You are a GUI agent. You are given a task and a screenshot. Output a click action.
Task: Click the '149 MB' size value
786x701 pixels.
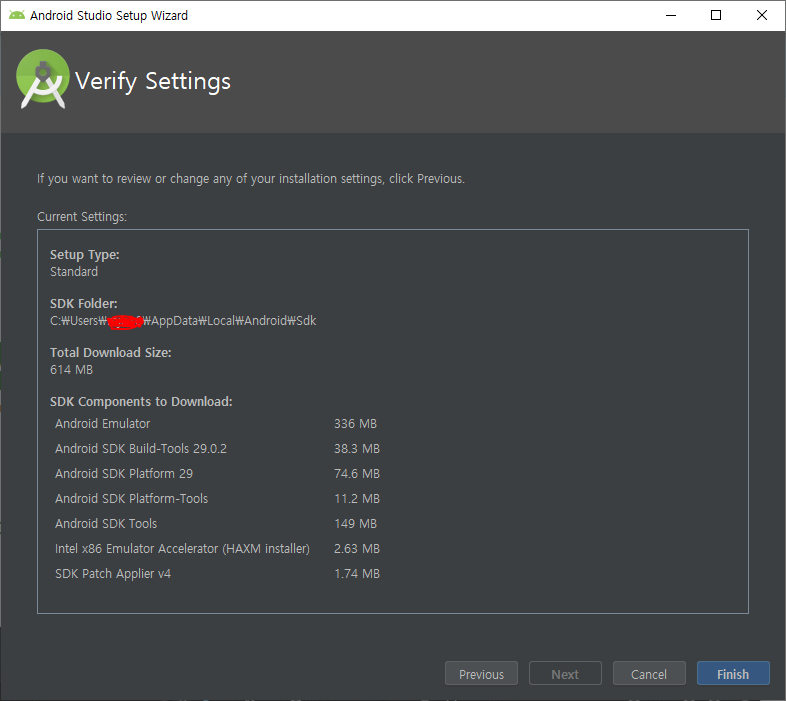pyautogui.click(x=355, y=524)
